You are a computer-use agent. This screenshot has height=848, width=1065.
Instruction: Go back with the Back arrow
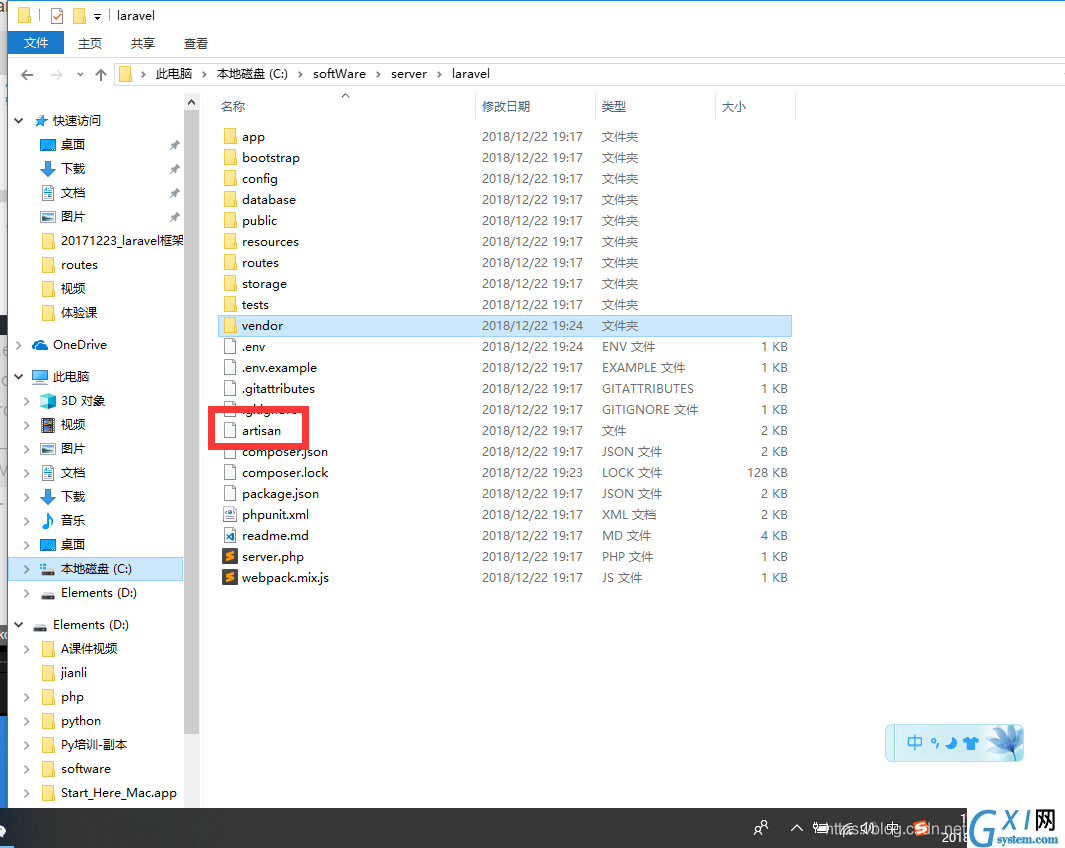point(27,75)
